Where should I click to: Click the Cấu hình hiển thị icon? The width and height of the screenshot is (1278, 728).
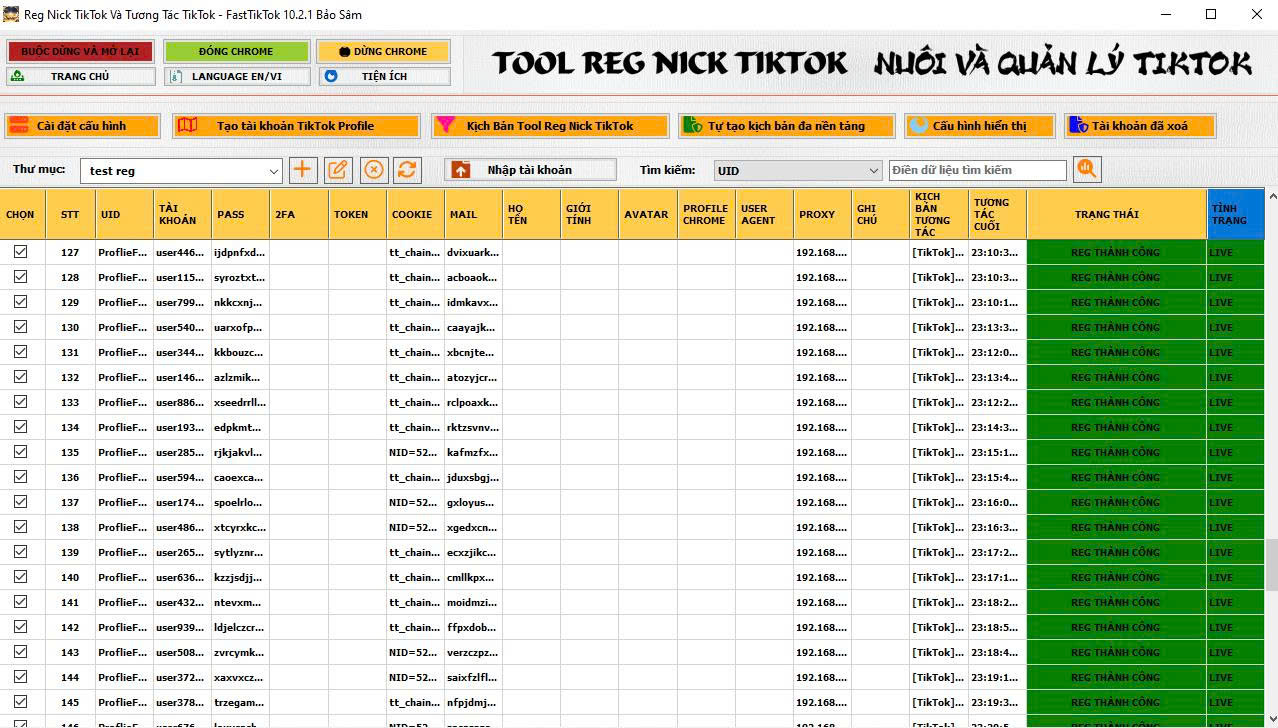[918, 126]
